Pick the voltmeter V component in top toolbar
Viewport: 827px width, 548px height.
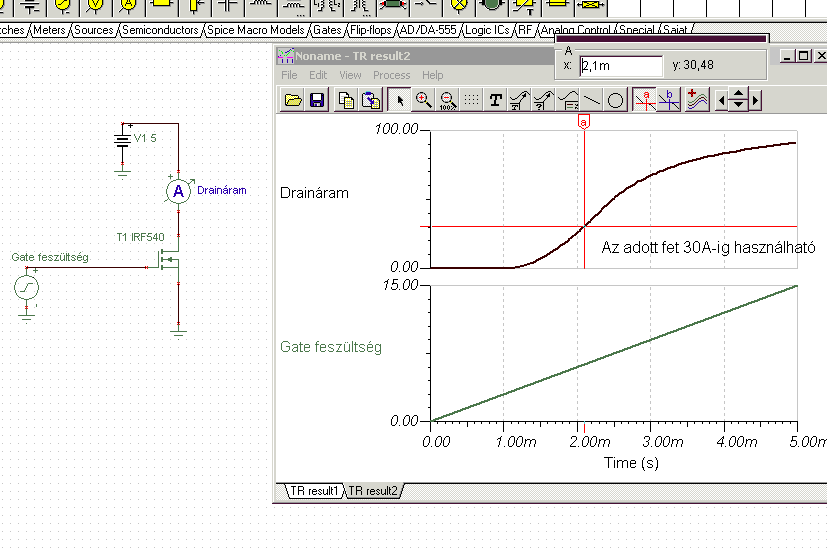pyautogui.click(x=95, y=5)
